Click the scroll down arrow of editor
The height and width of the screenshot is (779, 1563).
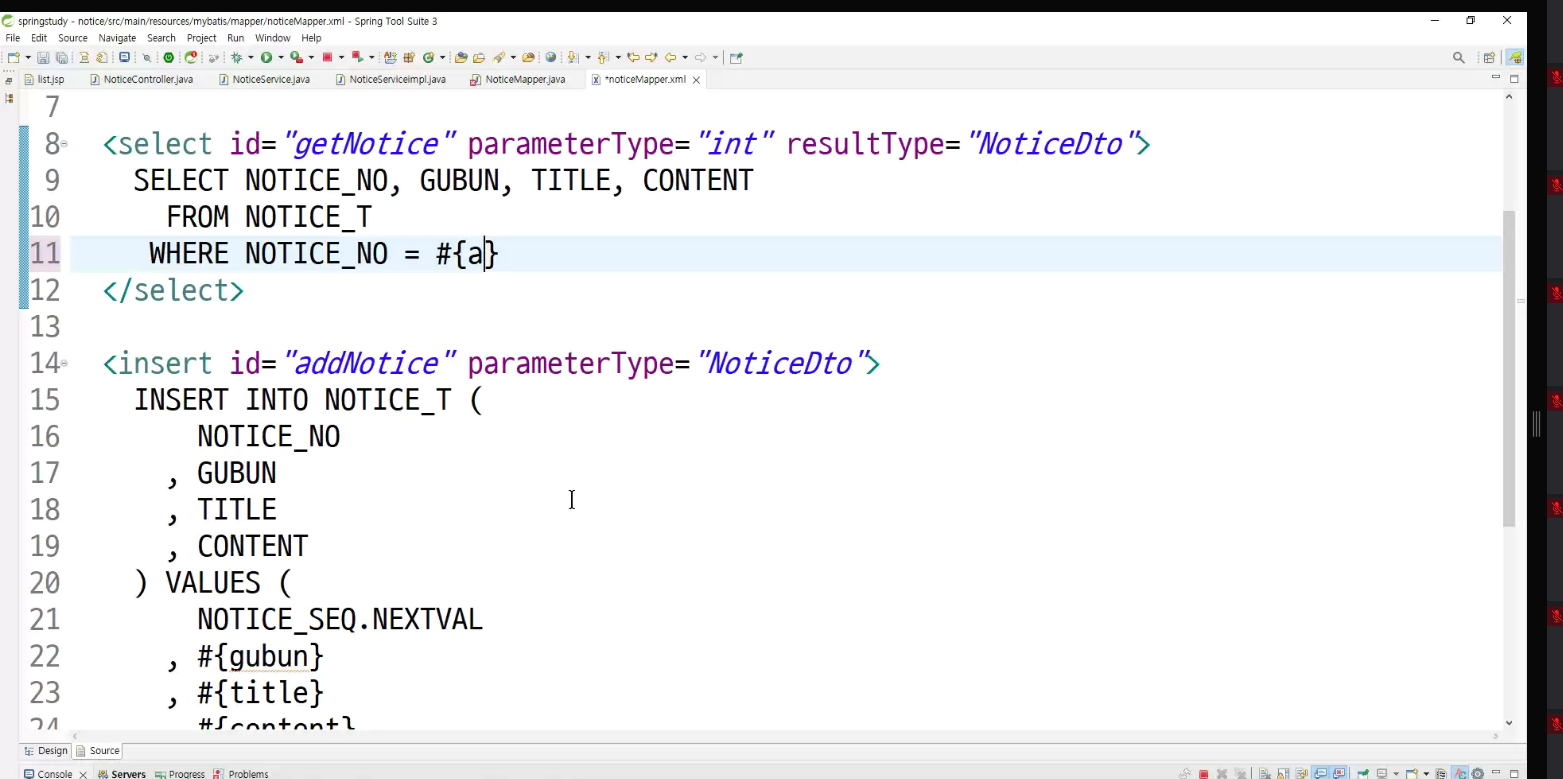point(1509,723)
